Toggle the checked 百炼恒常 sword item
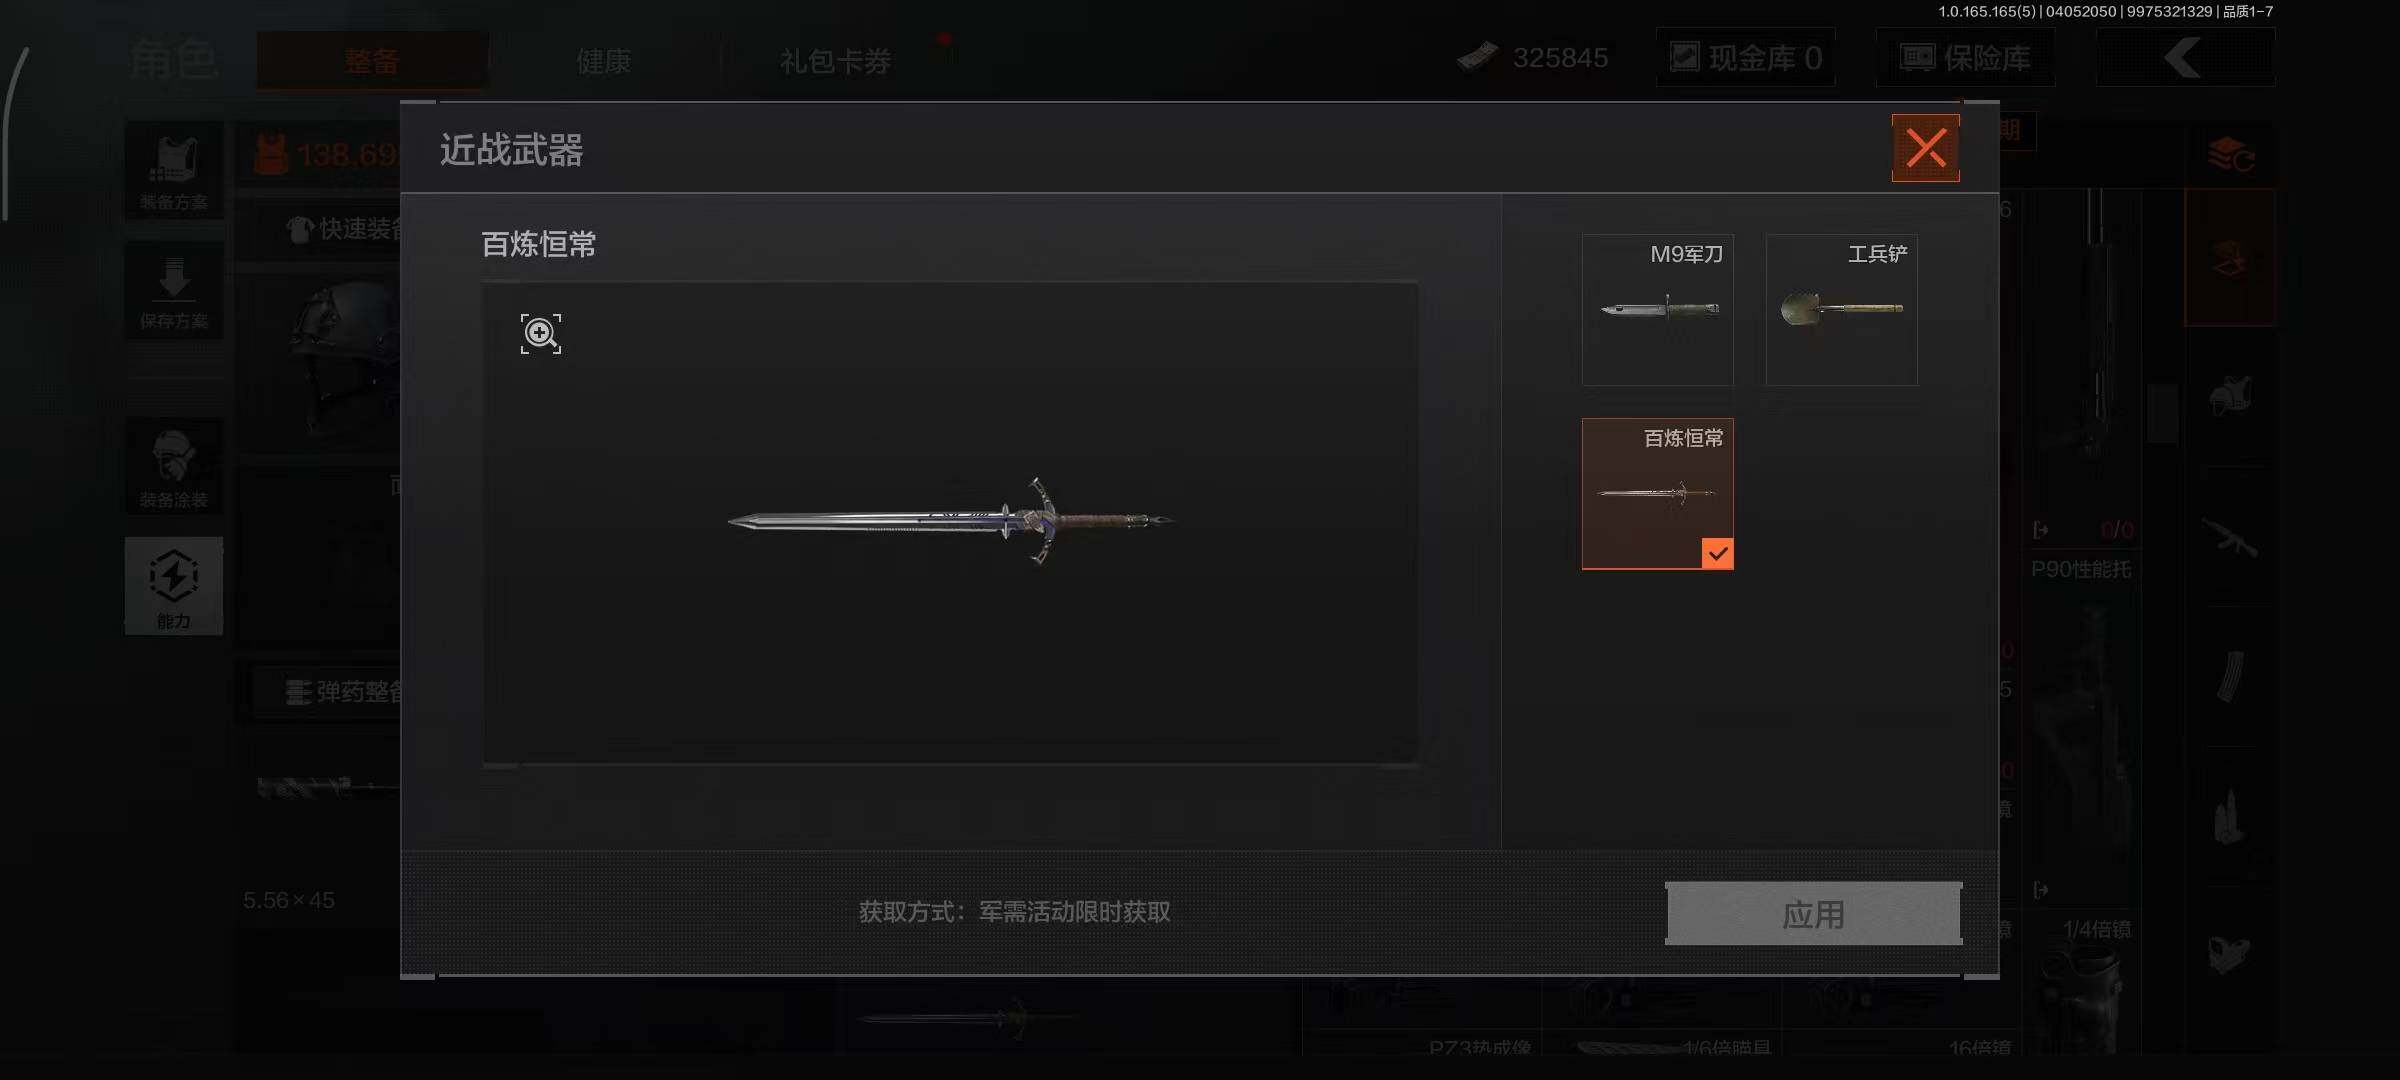Viewport: 2400px width, 1080px height. pyautogui.click(x=1658, y=494)
